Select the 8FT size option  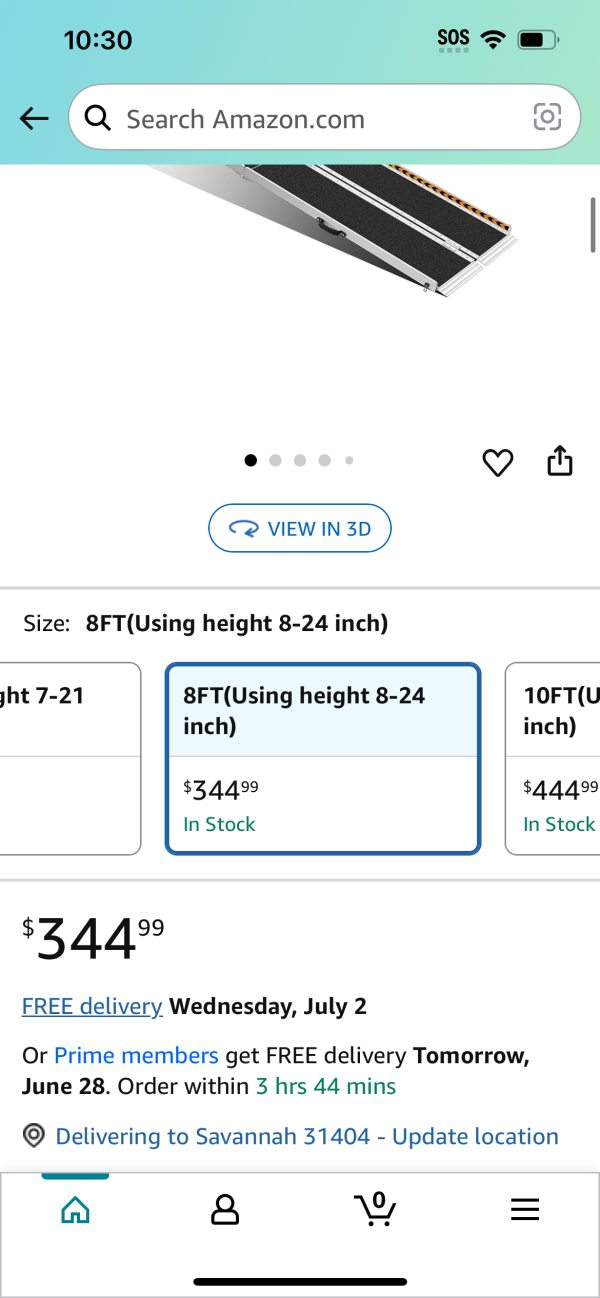(x=323, y=759)
